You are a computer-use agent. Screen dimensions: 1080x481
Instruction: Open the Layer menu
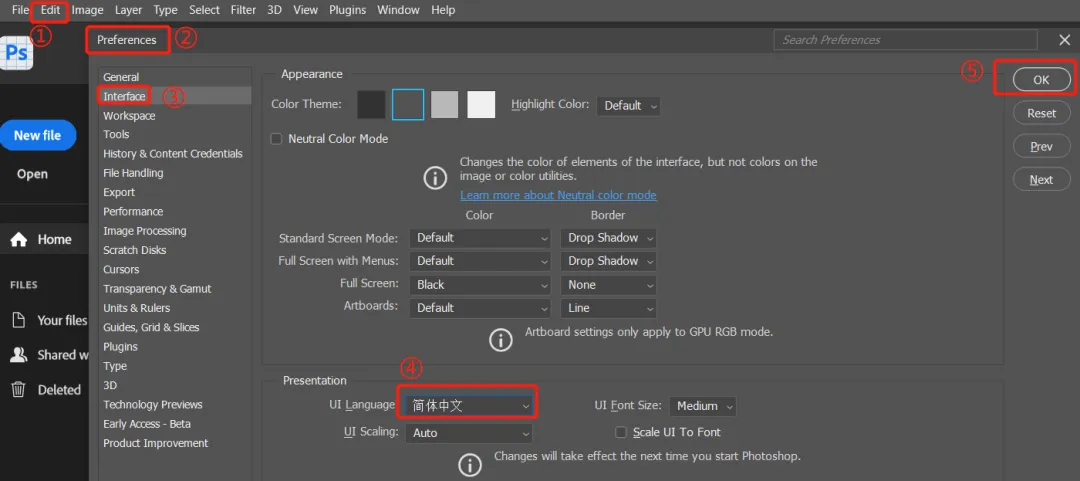click(128, 10)
